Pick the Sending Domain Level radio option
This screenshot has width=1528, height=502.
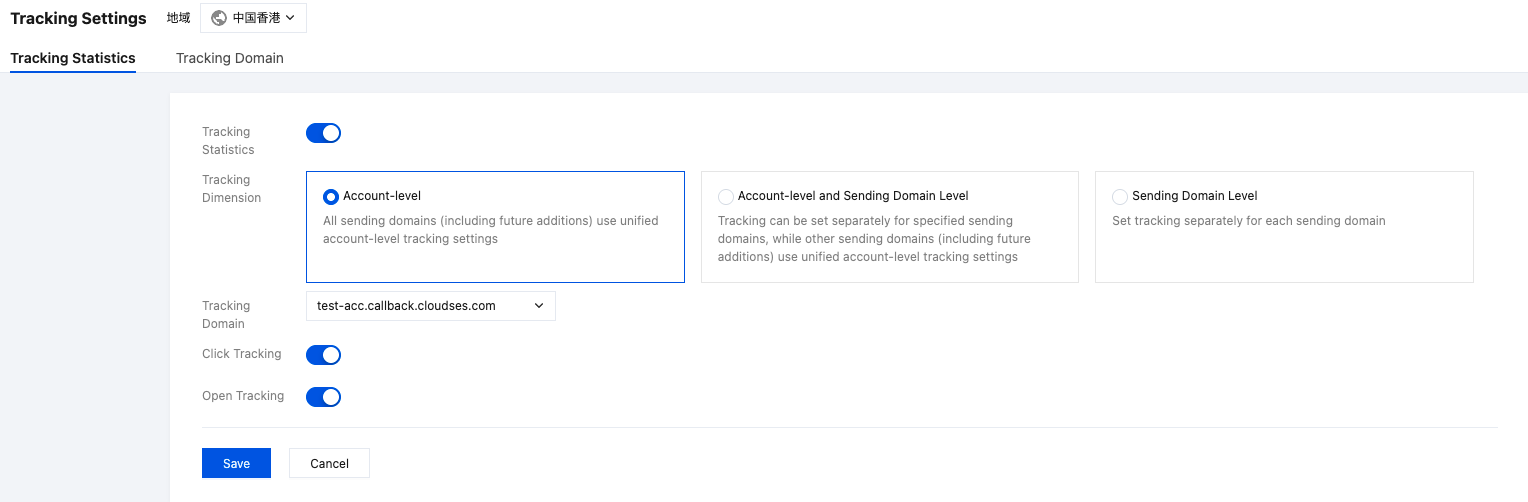pos(1120,197)
